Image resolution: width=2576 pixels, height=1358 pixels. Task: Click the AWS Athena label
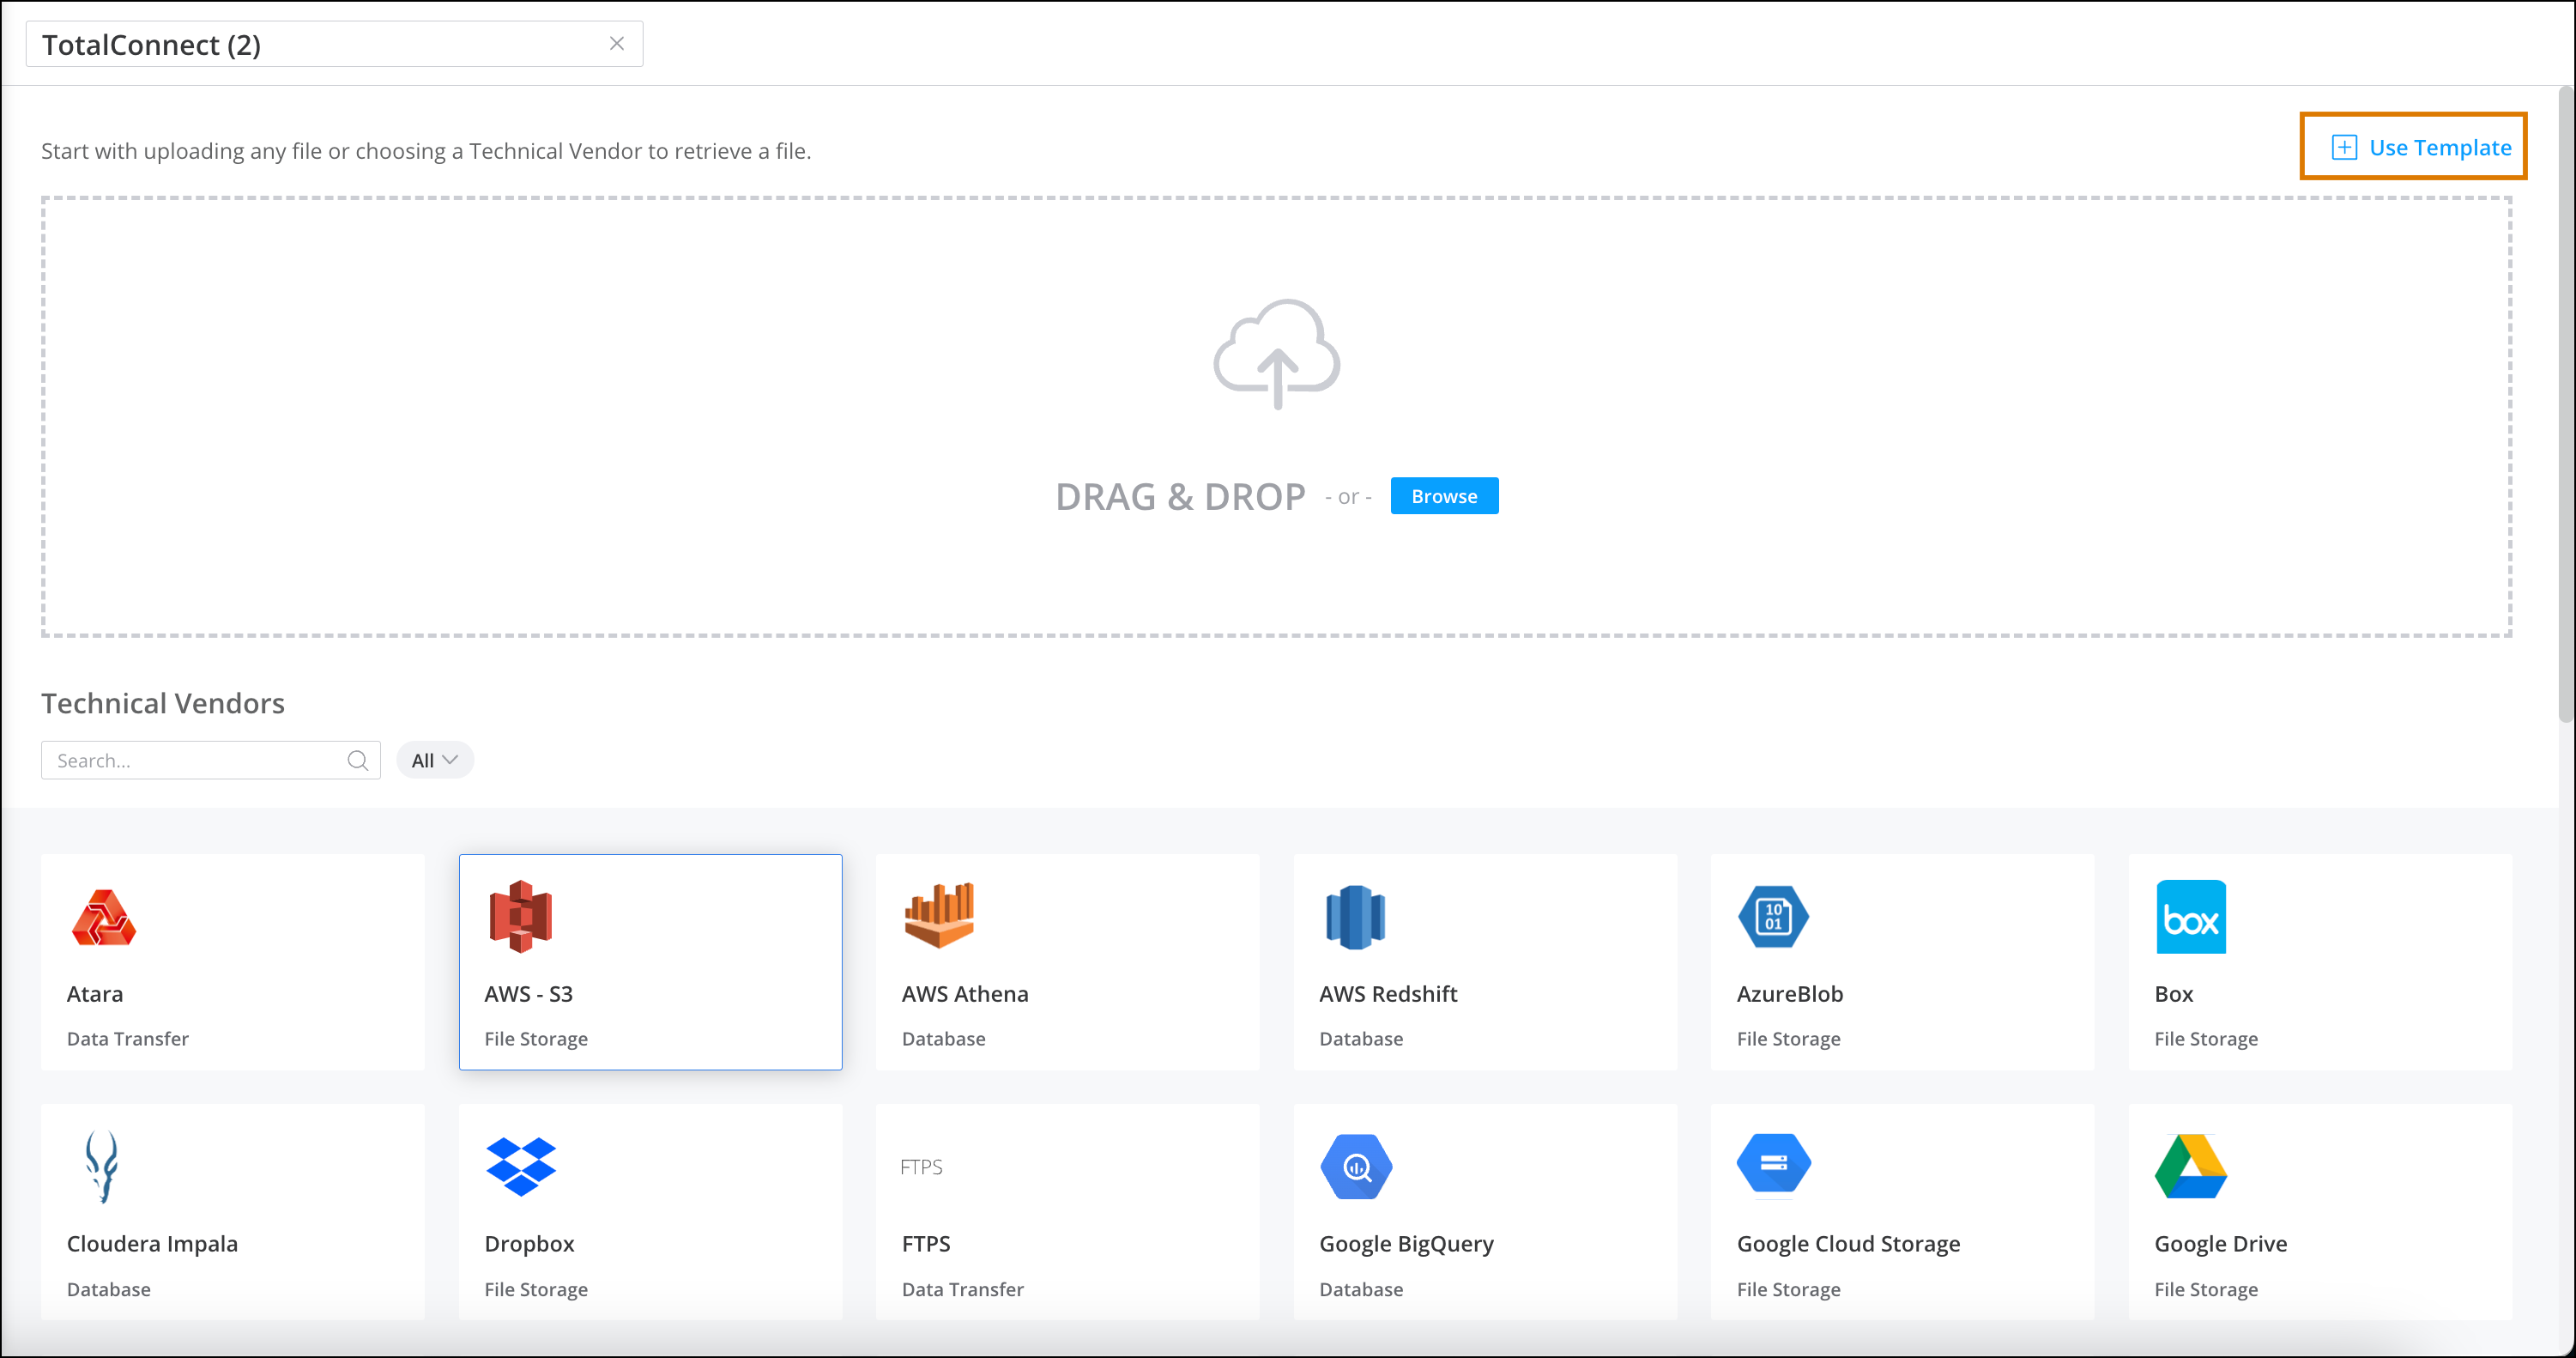point(964,993)
